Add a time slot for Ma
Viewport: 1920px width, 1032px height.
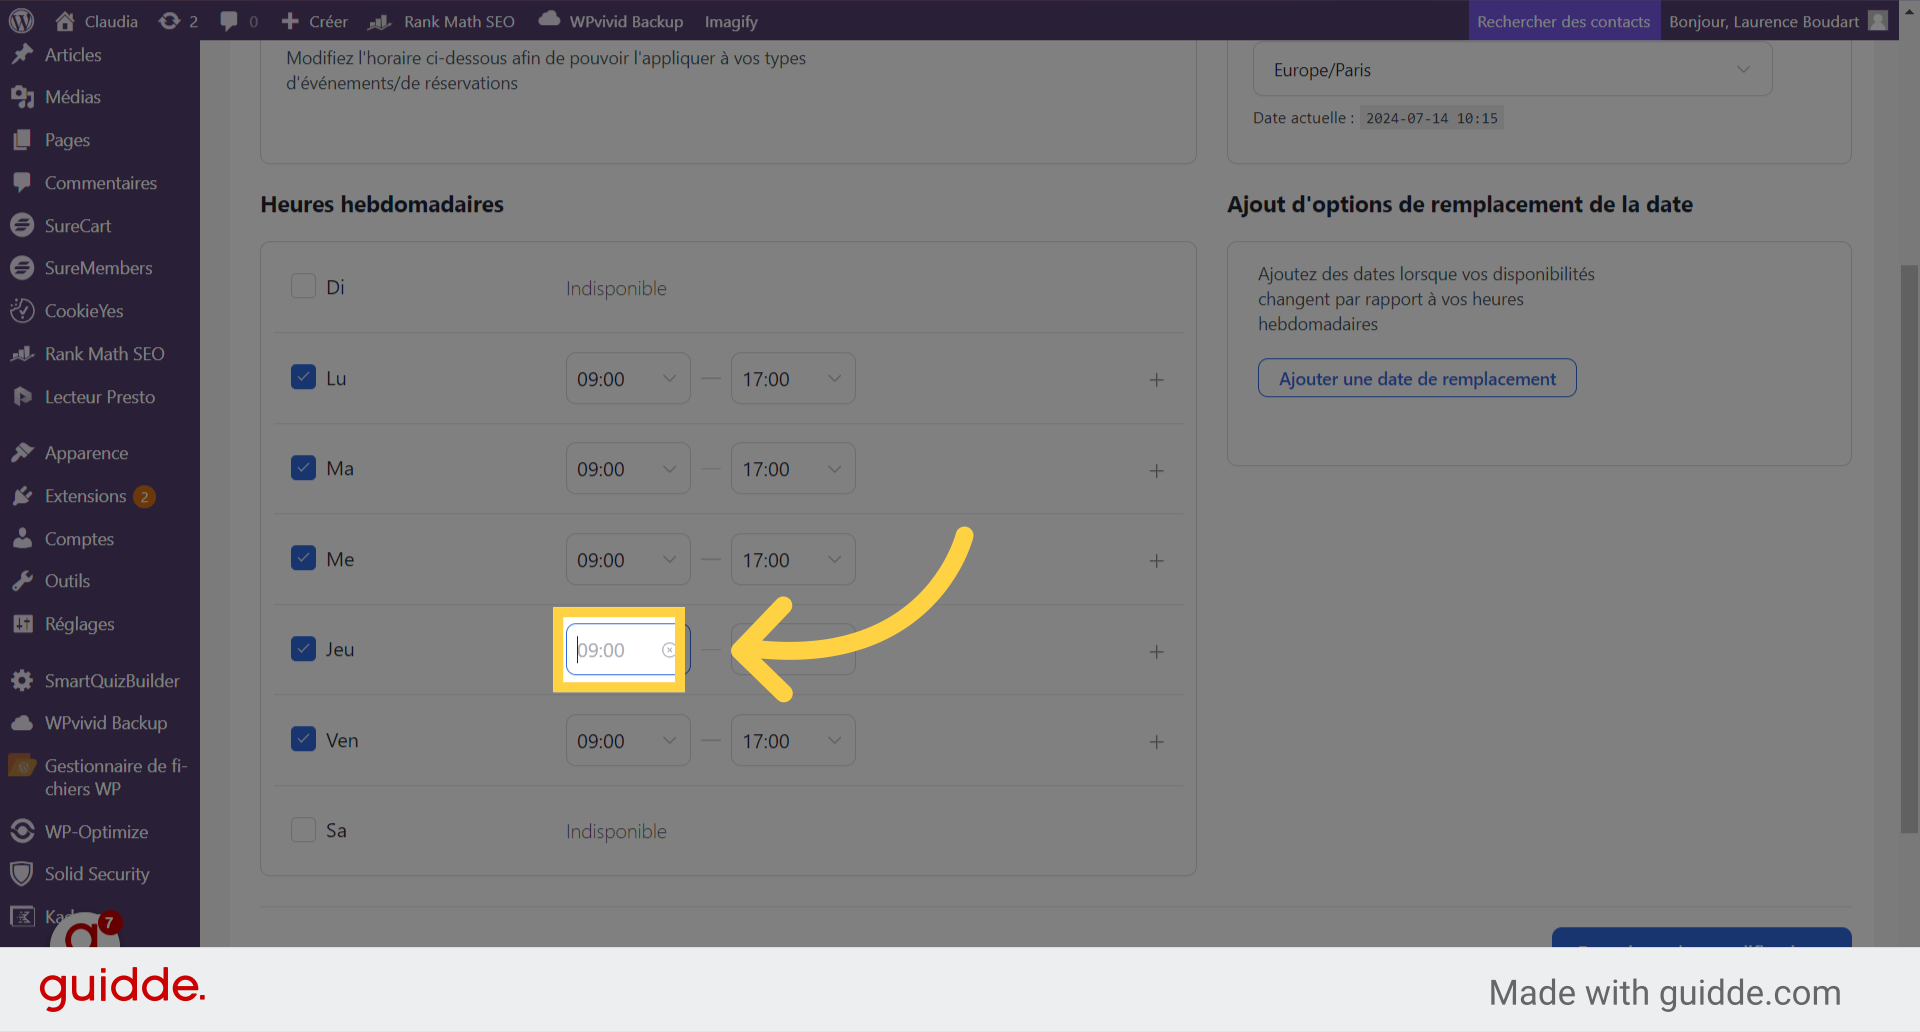(1156, 471)
